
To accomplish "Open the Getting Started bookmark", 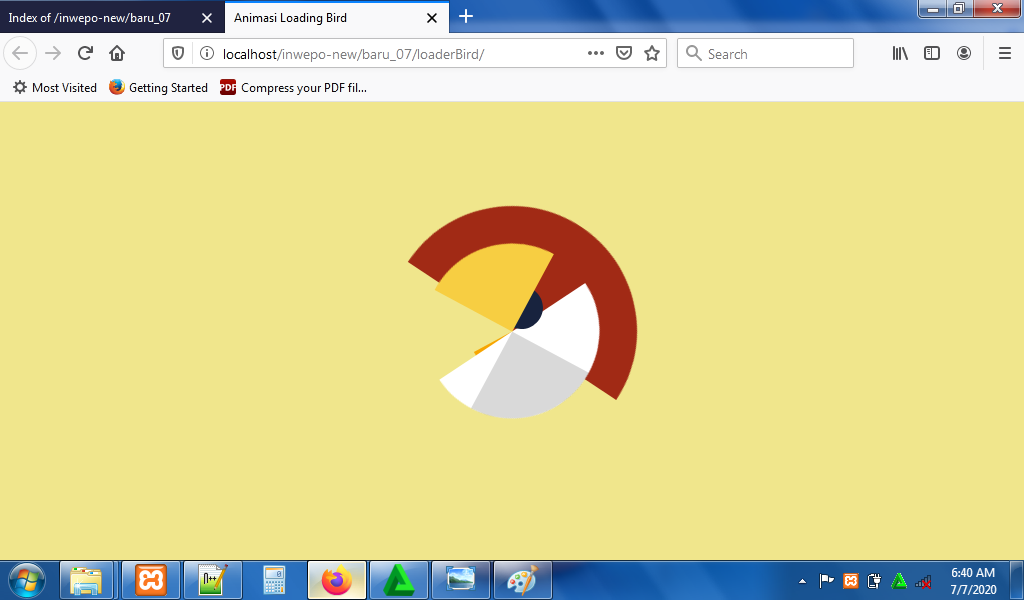I will tap(159, 87).
